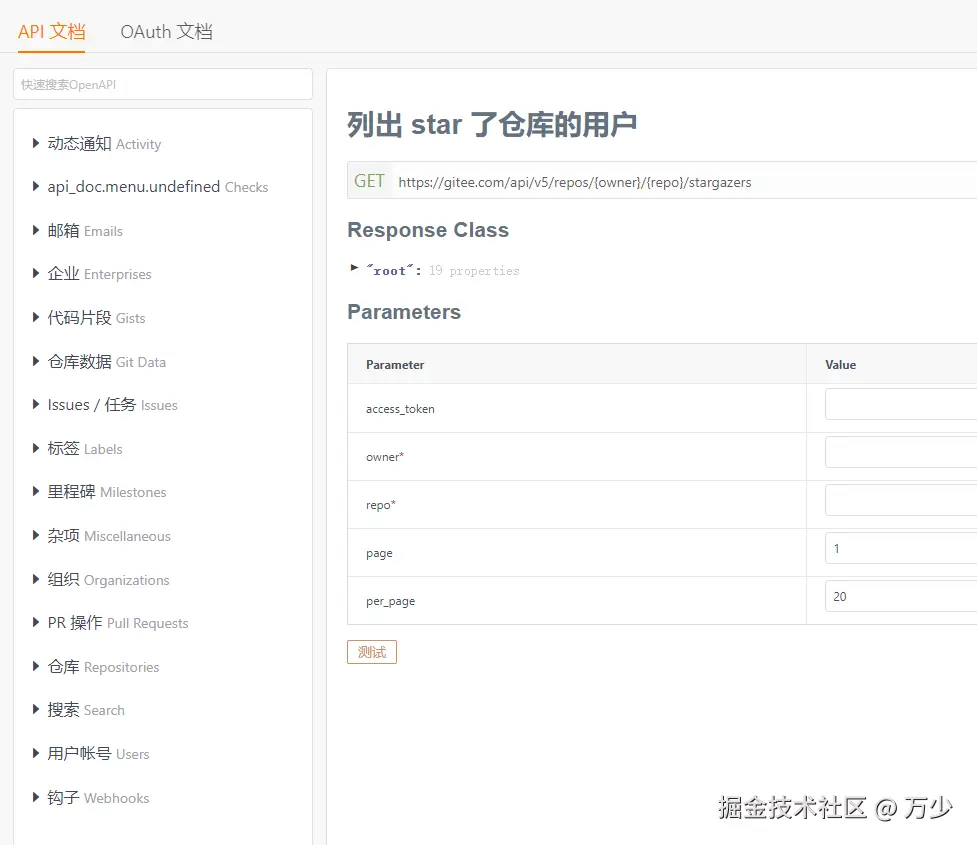977x845 pixels.
Task: Click the 列出 star 了仓库的用户 heading
Action: pos(492,124)
